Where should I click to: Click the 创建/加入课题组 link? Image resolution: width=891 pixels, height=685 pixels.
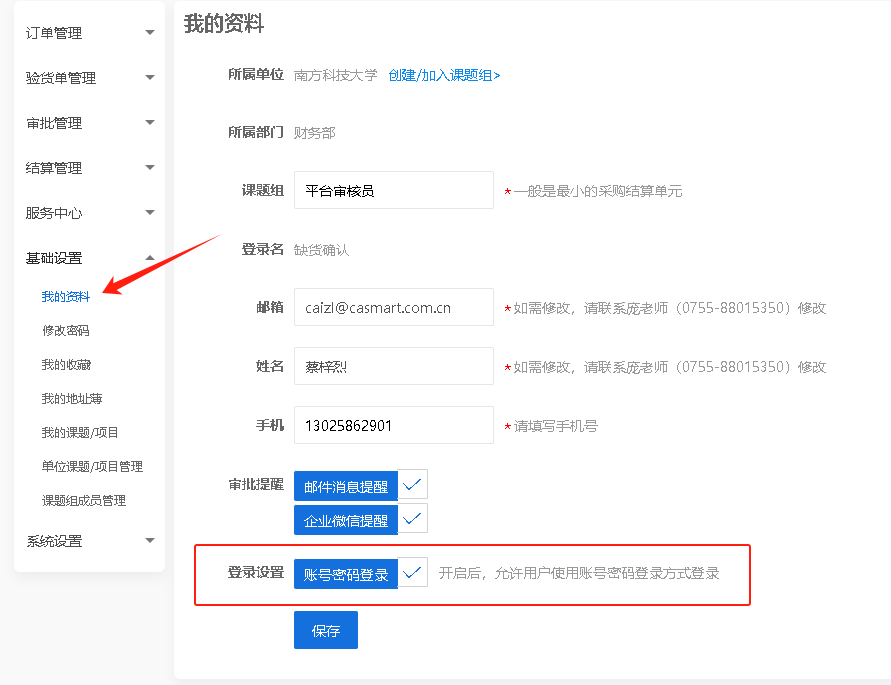(x=444, y=75)
